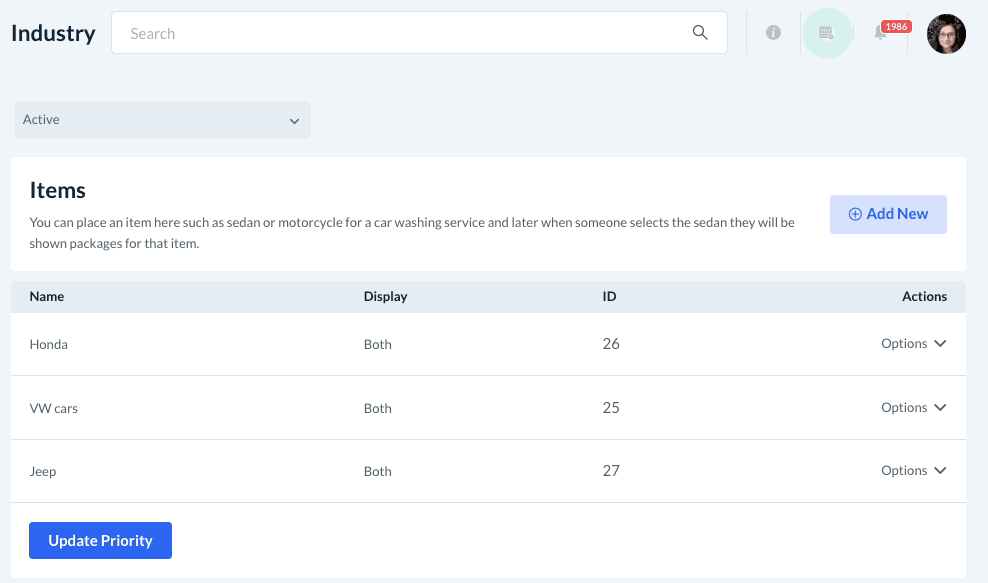Open the Jeep row Options menu
The width and height of the screenshot is (988, 583).
click(x=913, y=471)
